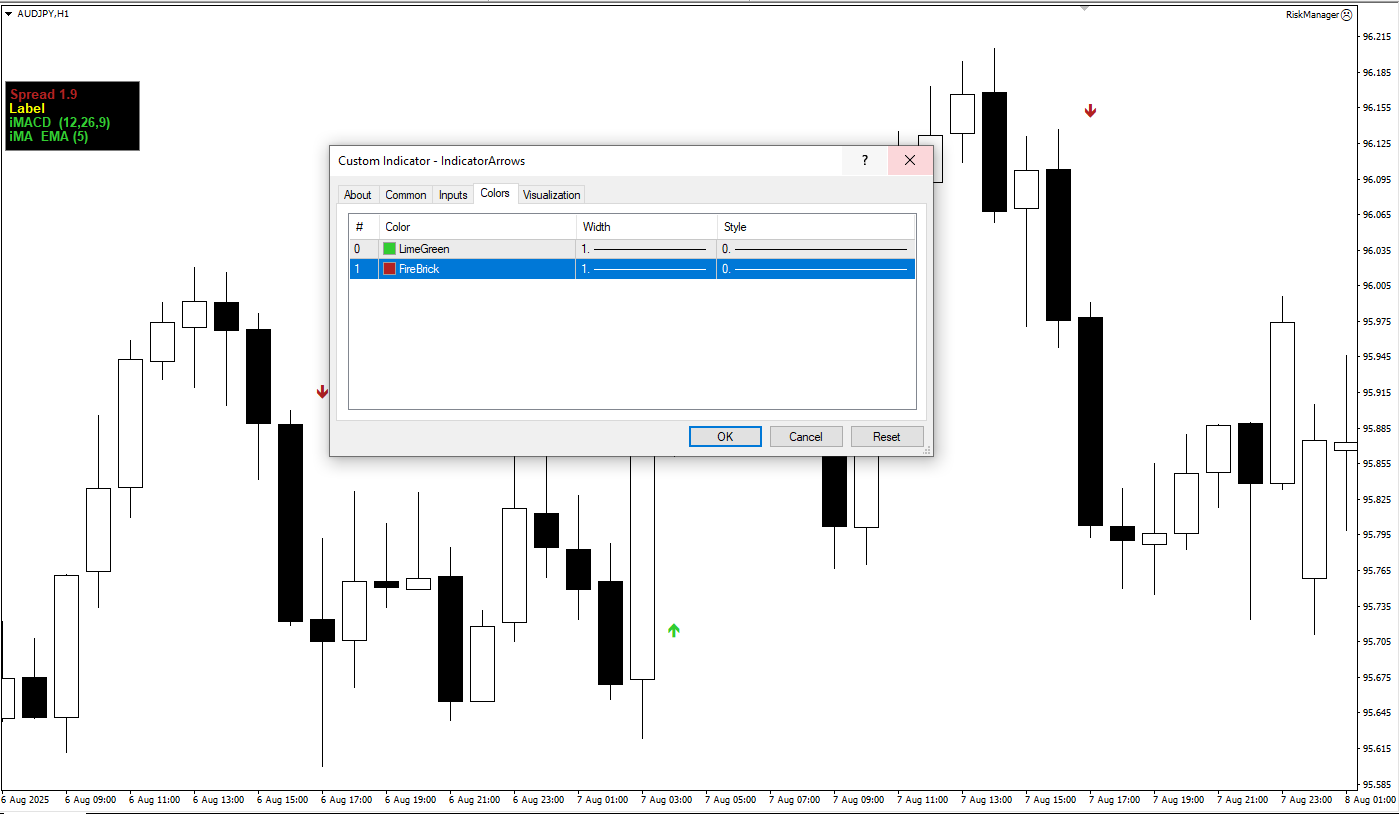Confirm changes with the OK button

[x=724, y=436]
